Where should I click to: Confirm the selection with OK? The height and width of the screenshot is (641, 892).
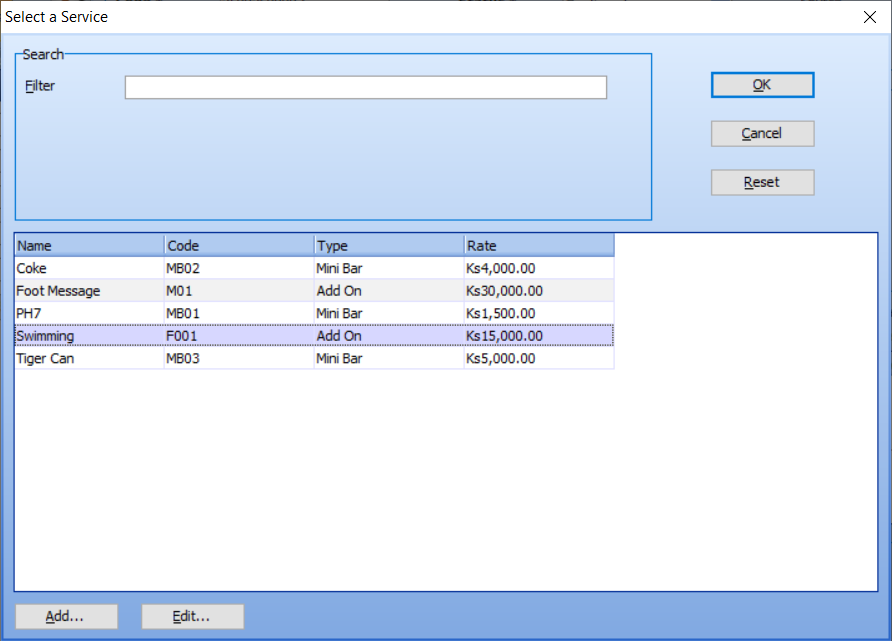click(x=762, y=85)
